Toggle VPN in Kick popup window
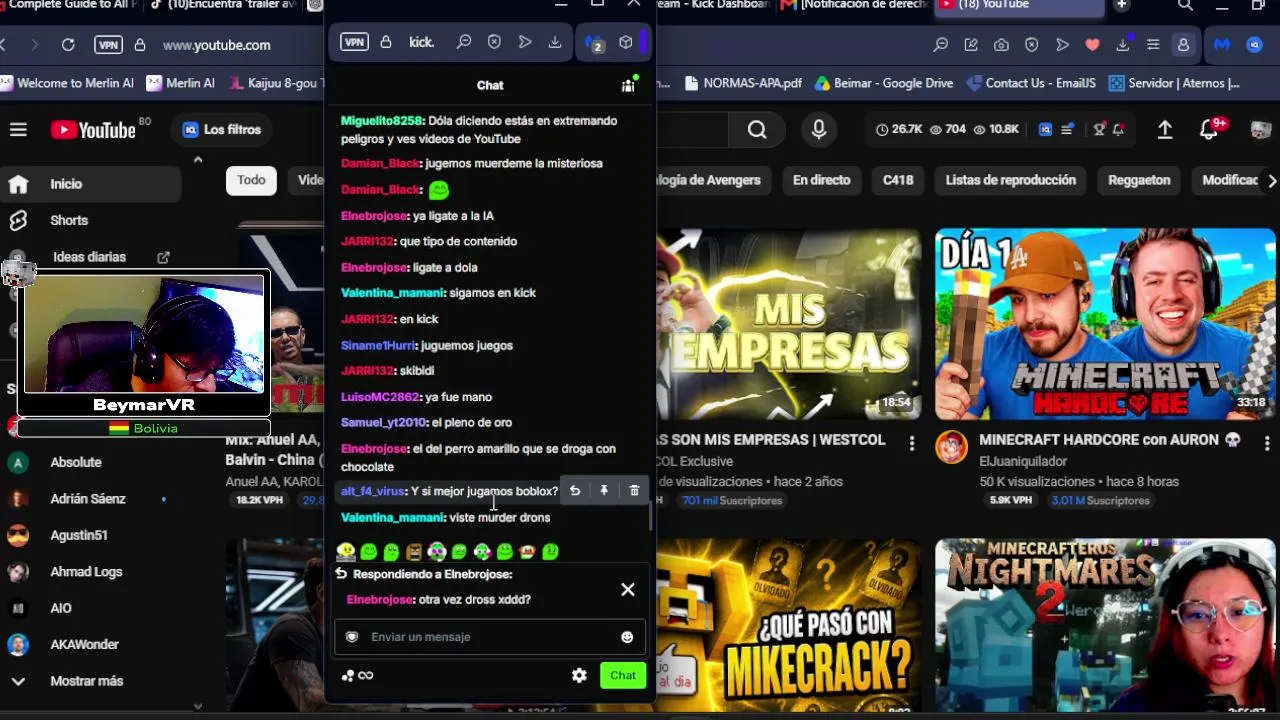The image size is (1280, 720). 354,42
